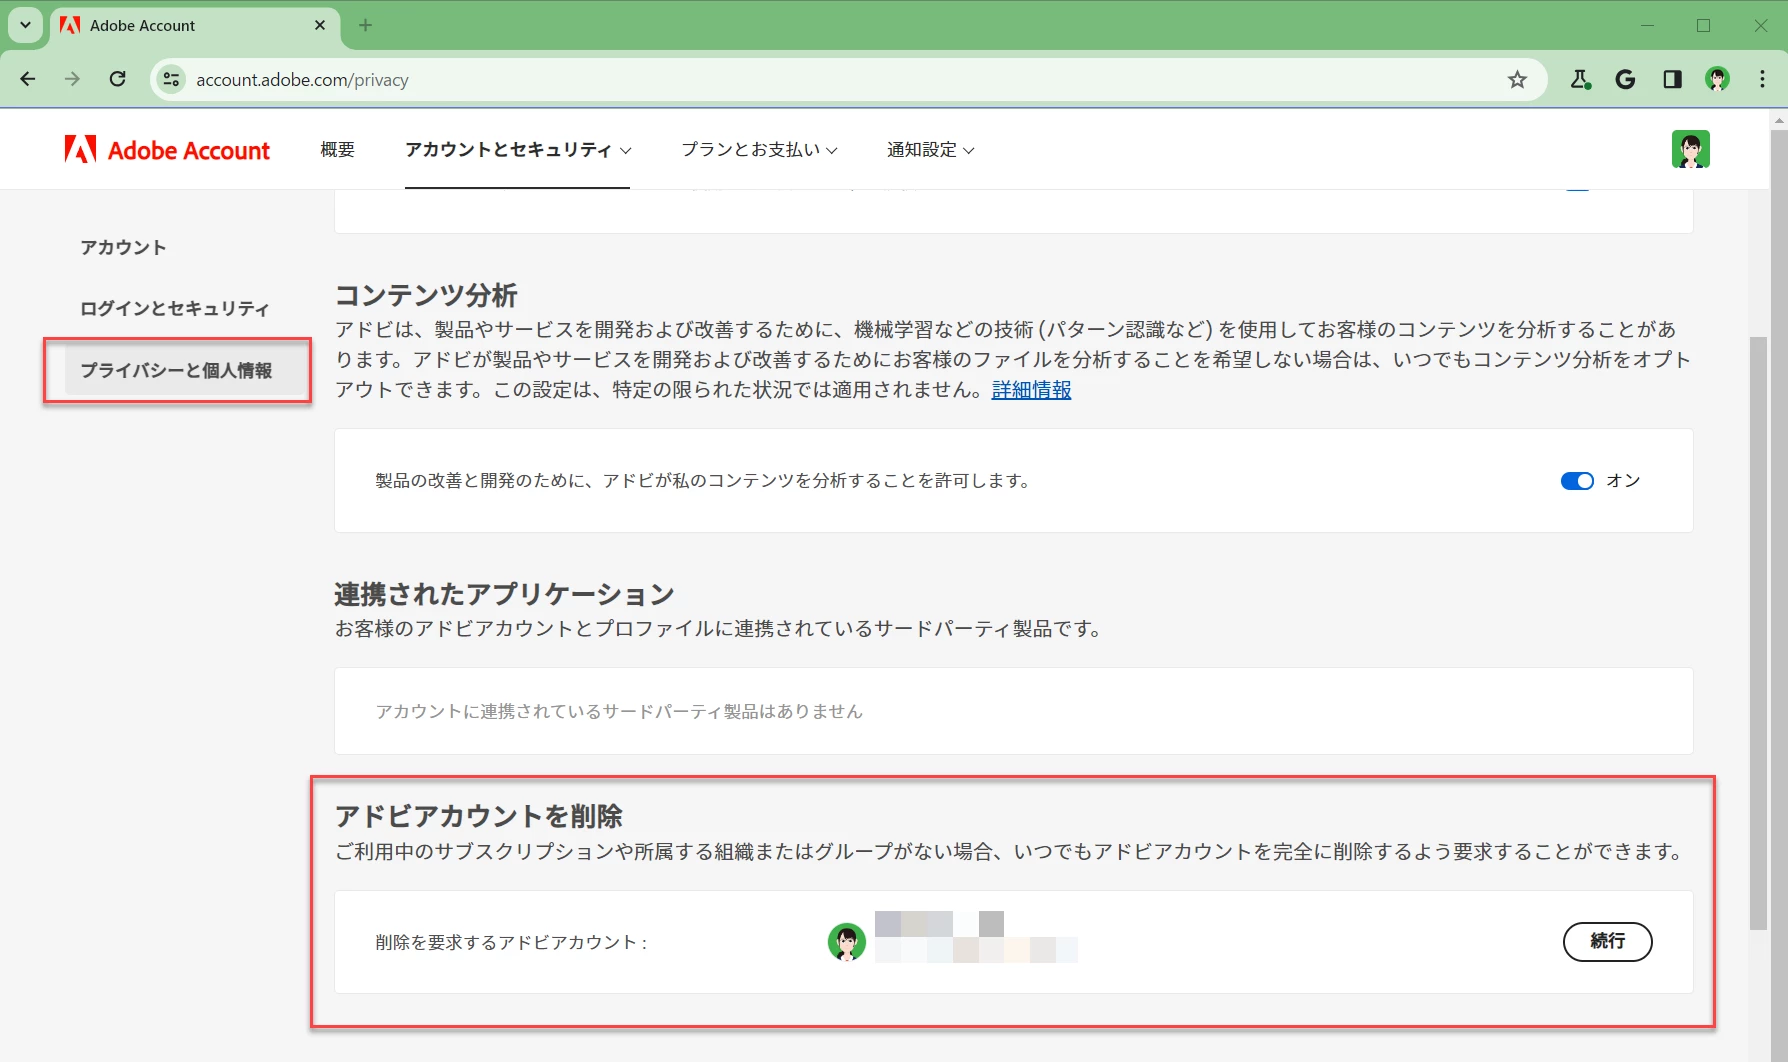Reload the Adobe privacy page
Screen dimensions: 1788x1062
118,79
